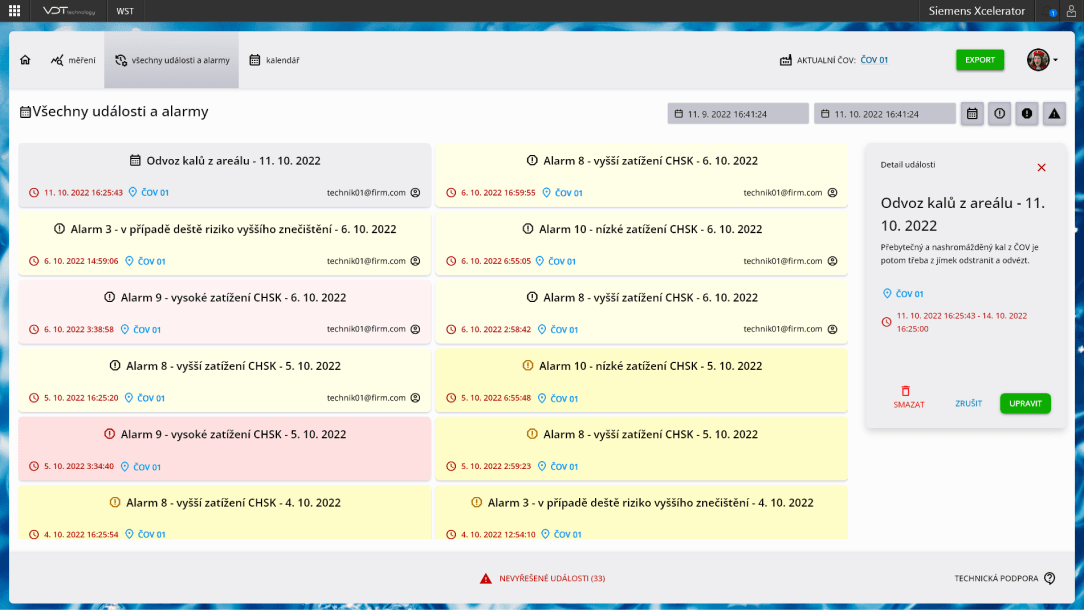Open the Technická podpora help icon
Image resolution: width=1084 pixels, height=610 pixels.
(x=1049, y=578)
